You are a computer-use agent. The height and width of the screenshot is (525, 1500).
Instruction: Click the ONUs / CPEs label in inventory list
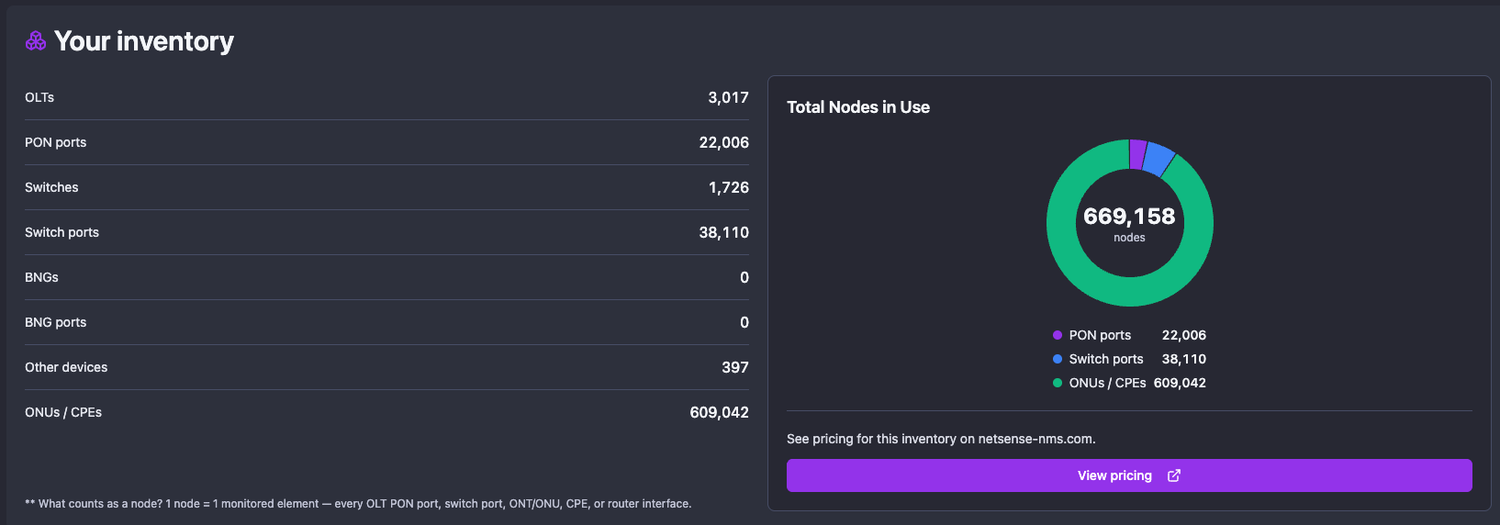tap(63, 413)
